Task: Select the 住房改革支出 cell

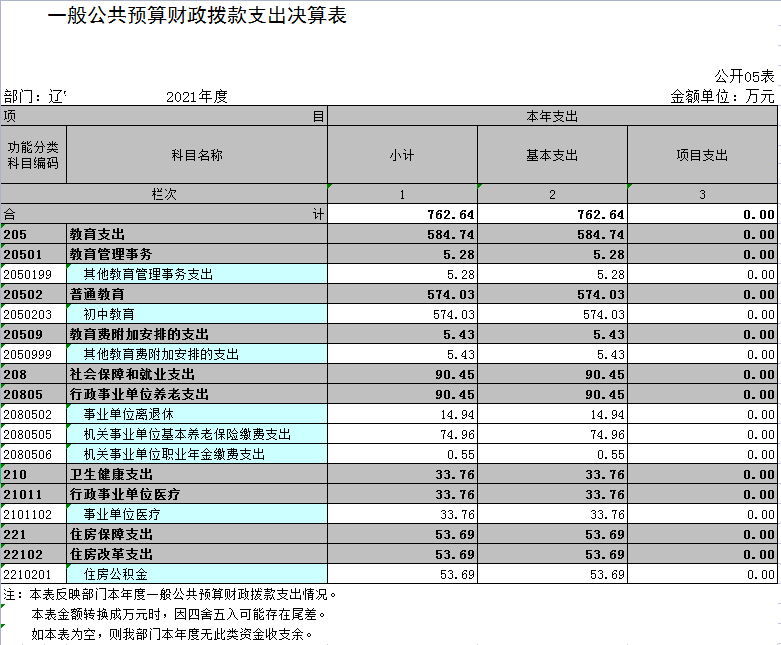Action: coord(197,554)
